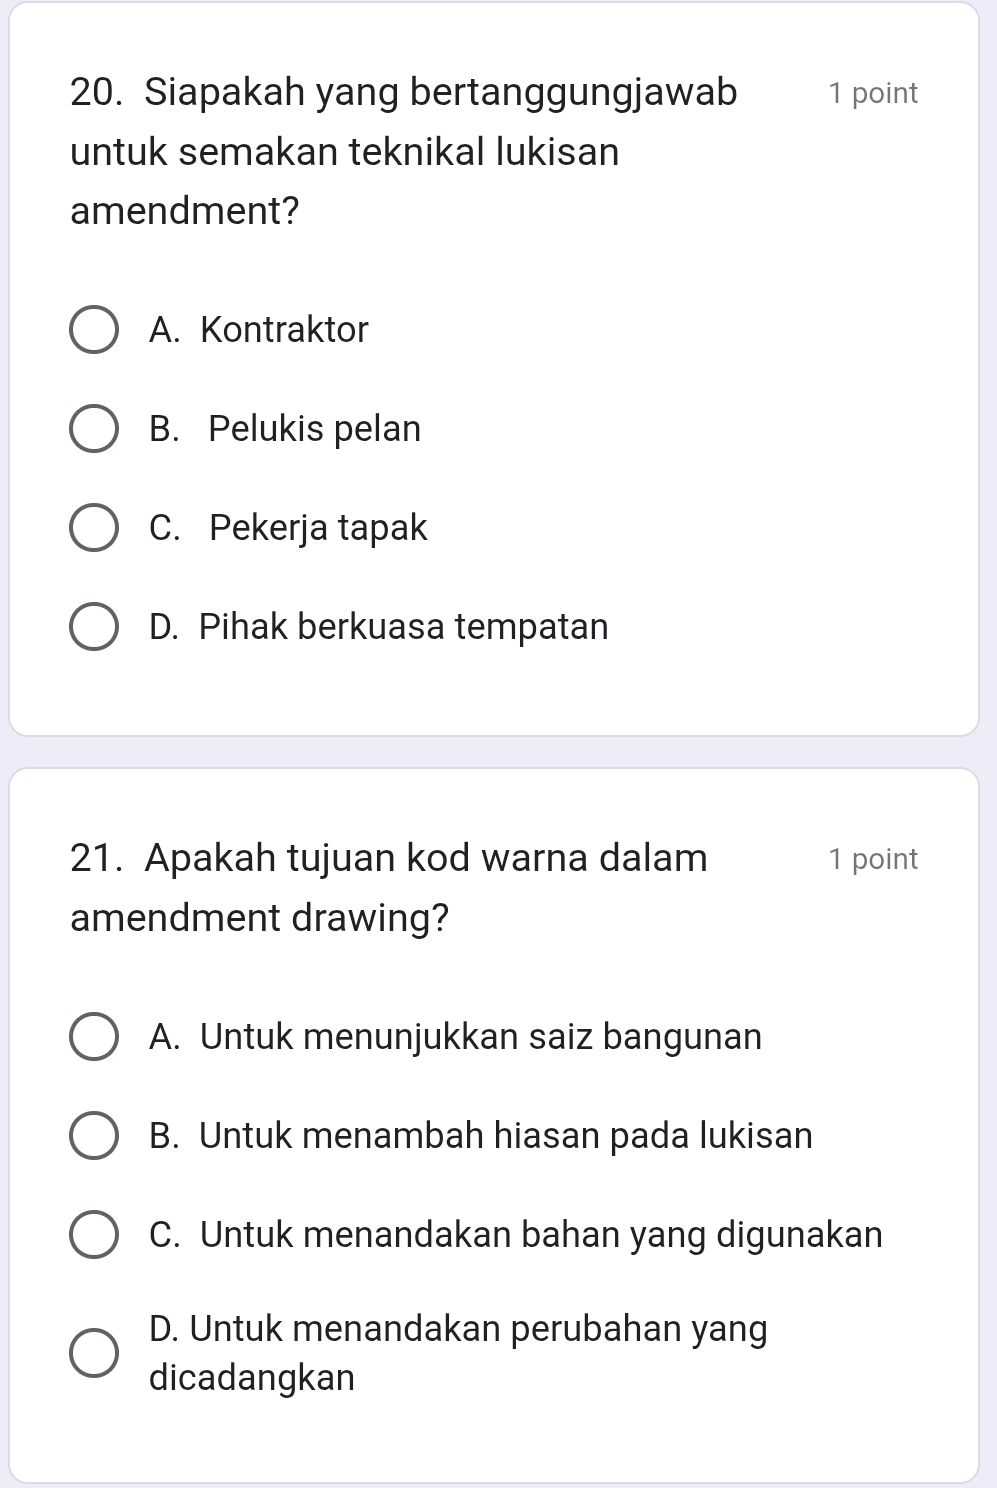Click the "1 point" label on question 21
997x1488 pixels.
872,859
